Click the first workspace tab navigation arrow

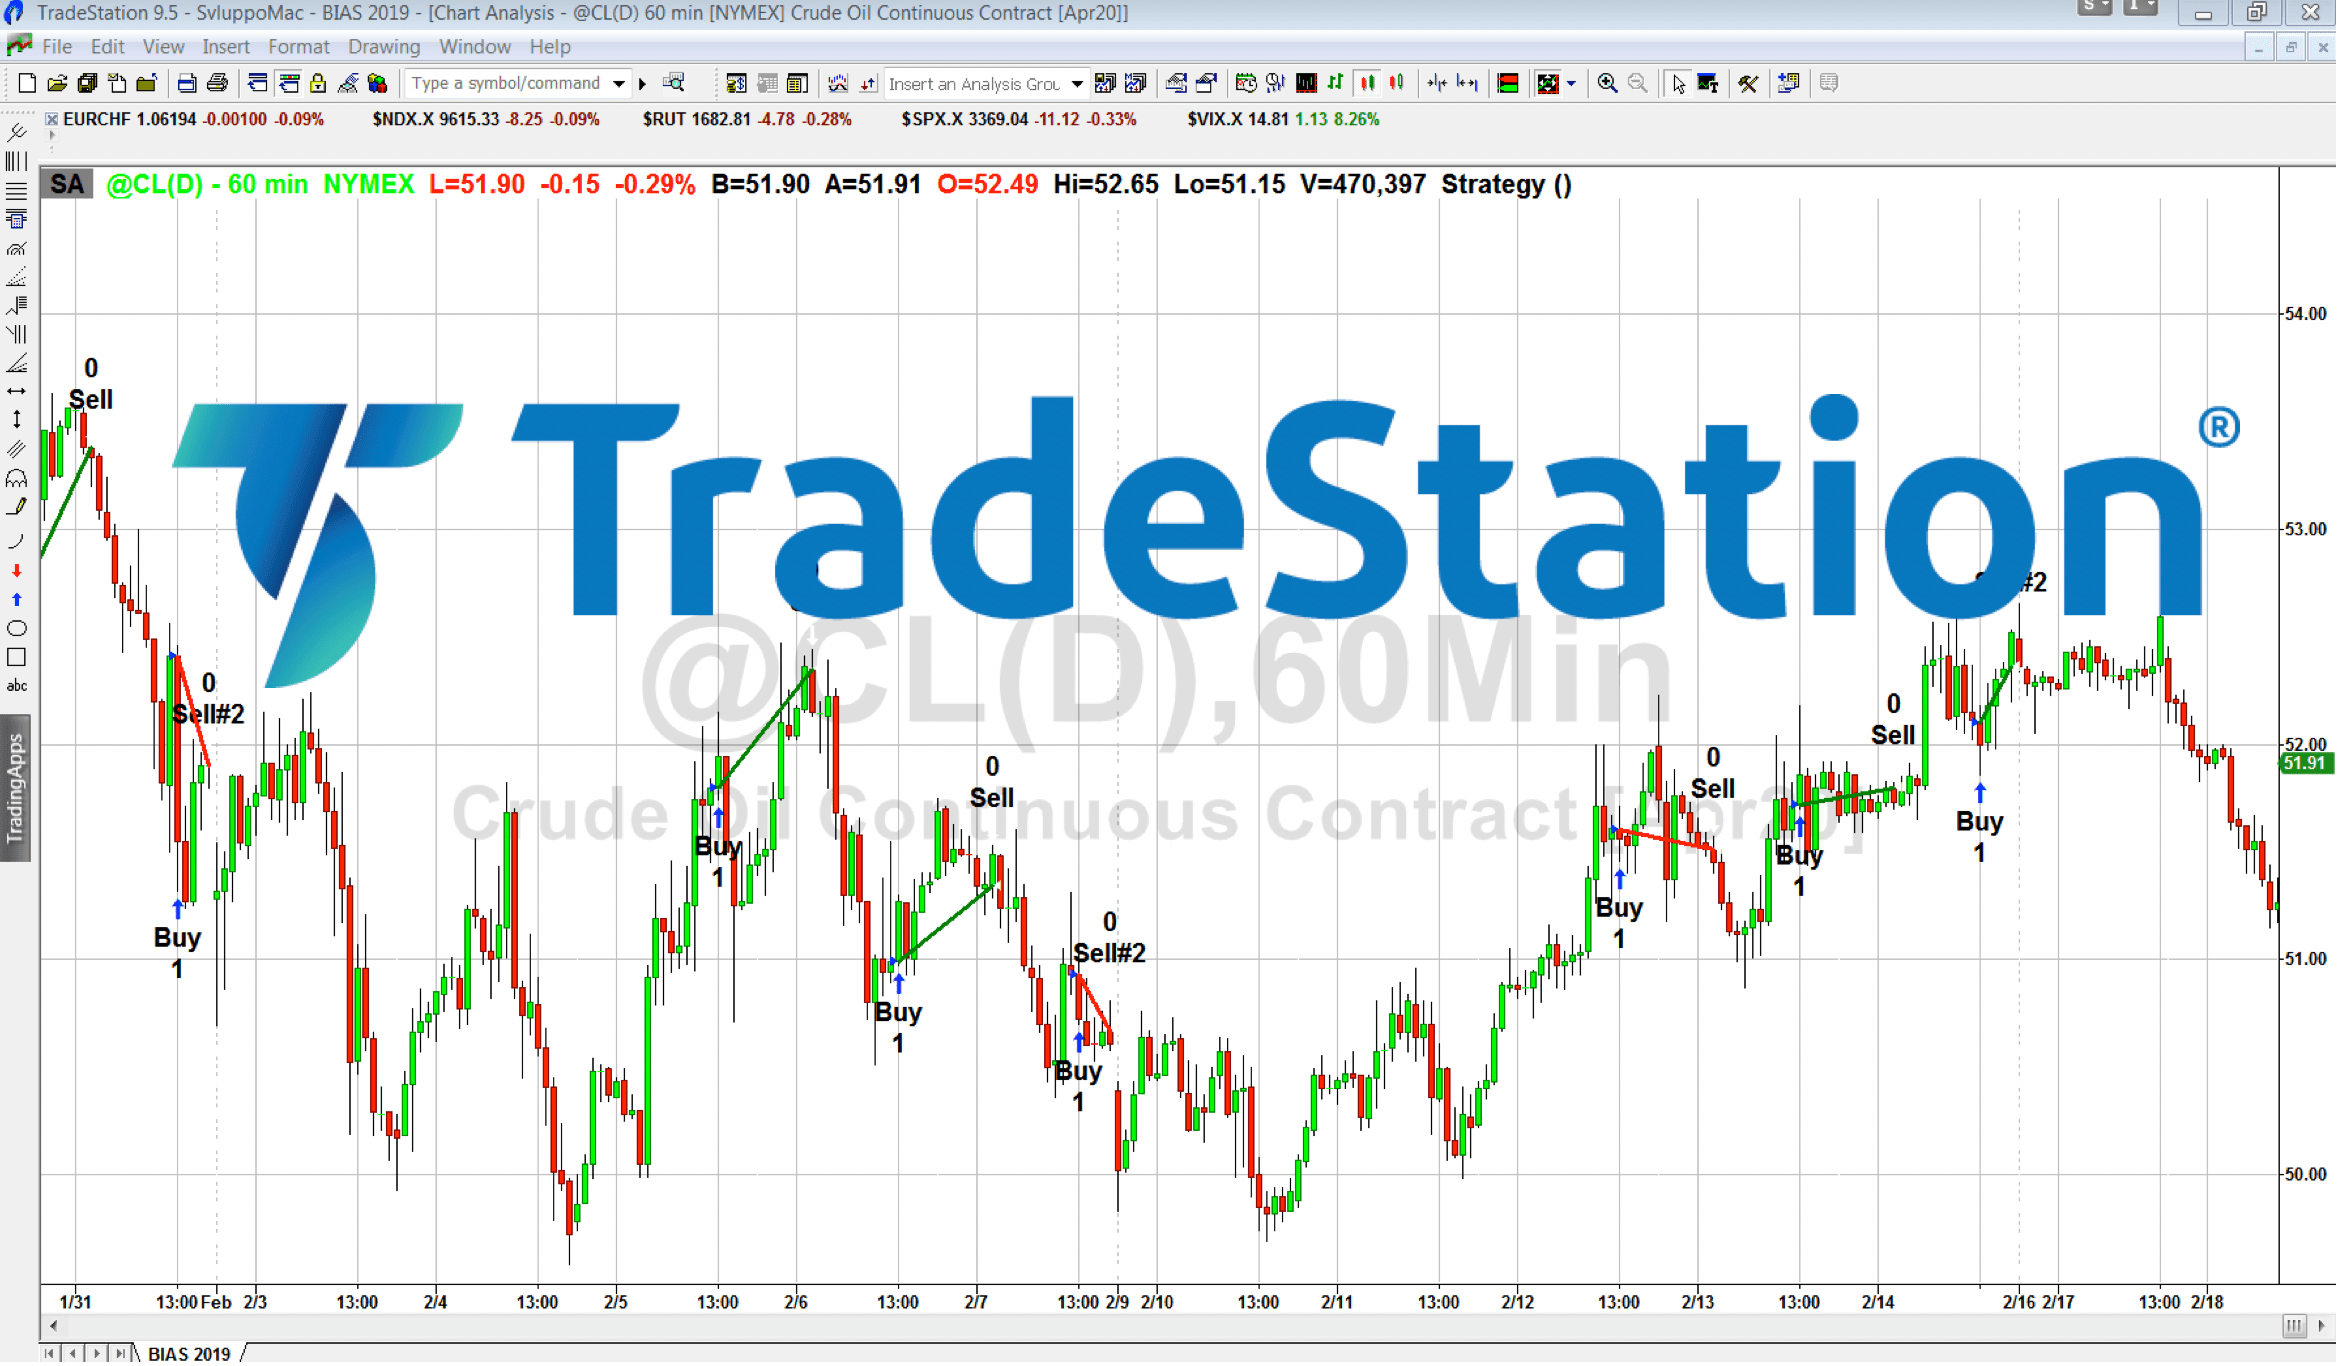tap(48, 1355)
